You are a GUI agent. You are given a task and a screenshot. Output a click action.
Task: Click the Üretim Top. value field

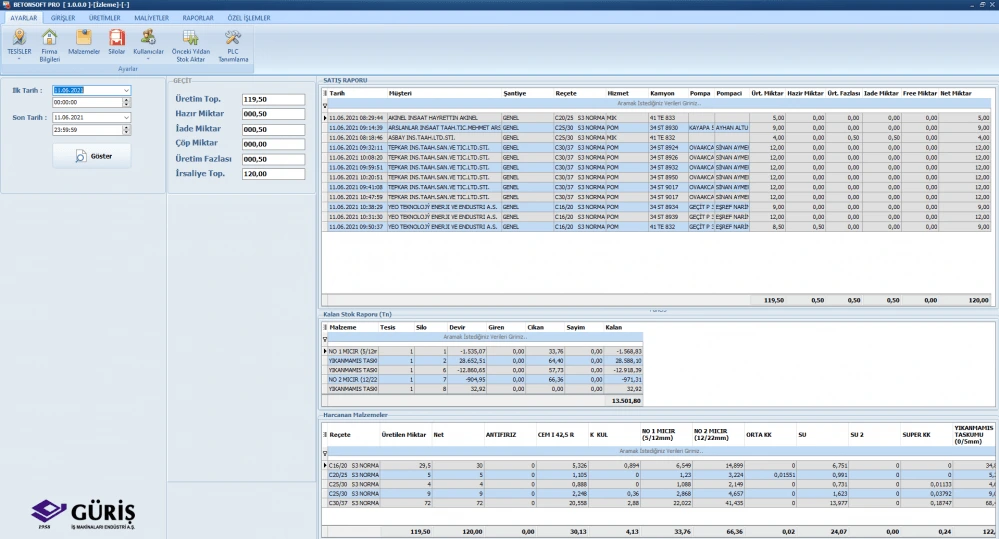[273, 100]
